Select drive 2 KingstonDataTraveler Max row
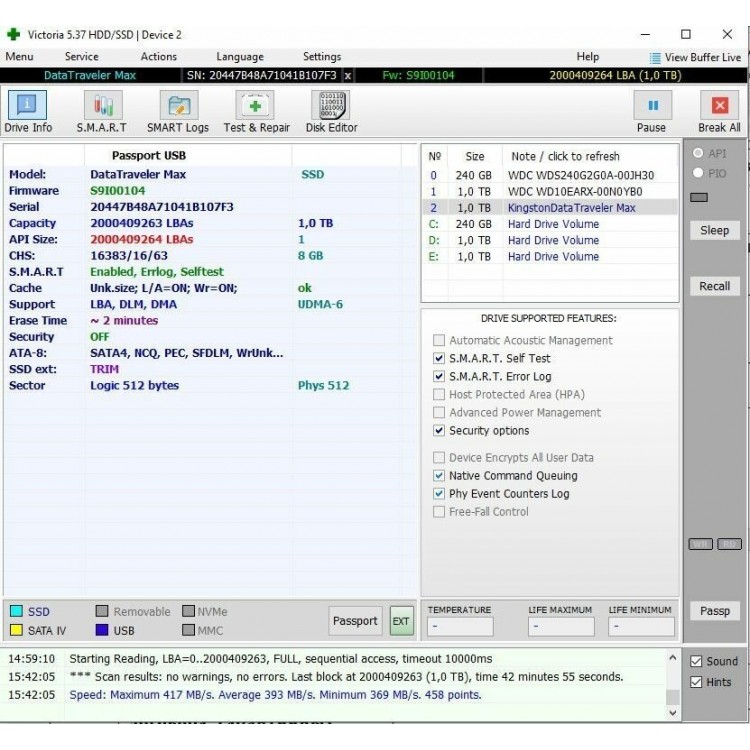The image size is (750, 750). [550, 208]
